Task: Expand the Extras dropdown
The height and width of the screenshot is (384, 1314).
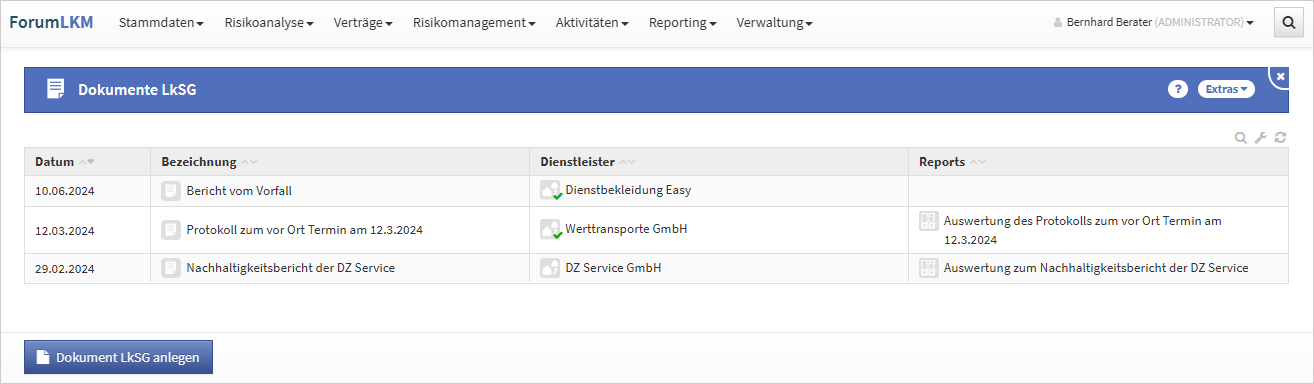Action: pyautogui.click(x=1226, y=89)
